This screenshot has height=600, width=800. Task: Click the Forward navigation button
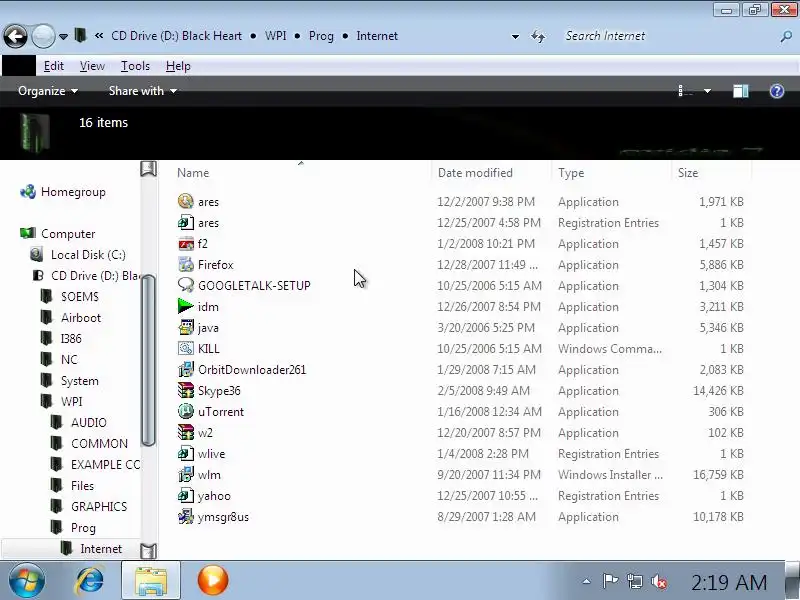click(x=43, y=36)
